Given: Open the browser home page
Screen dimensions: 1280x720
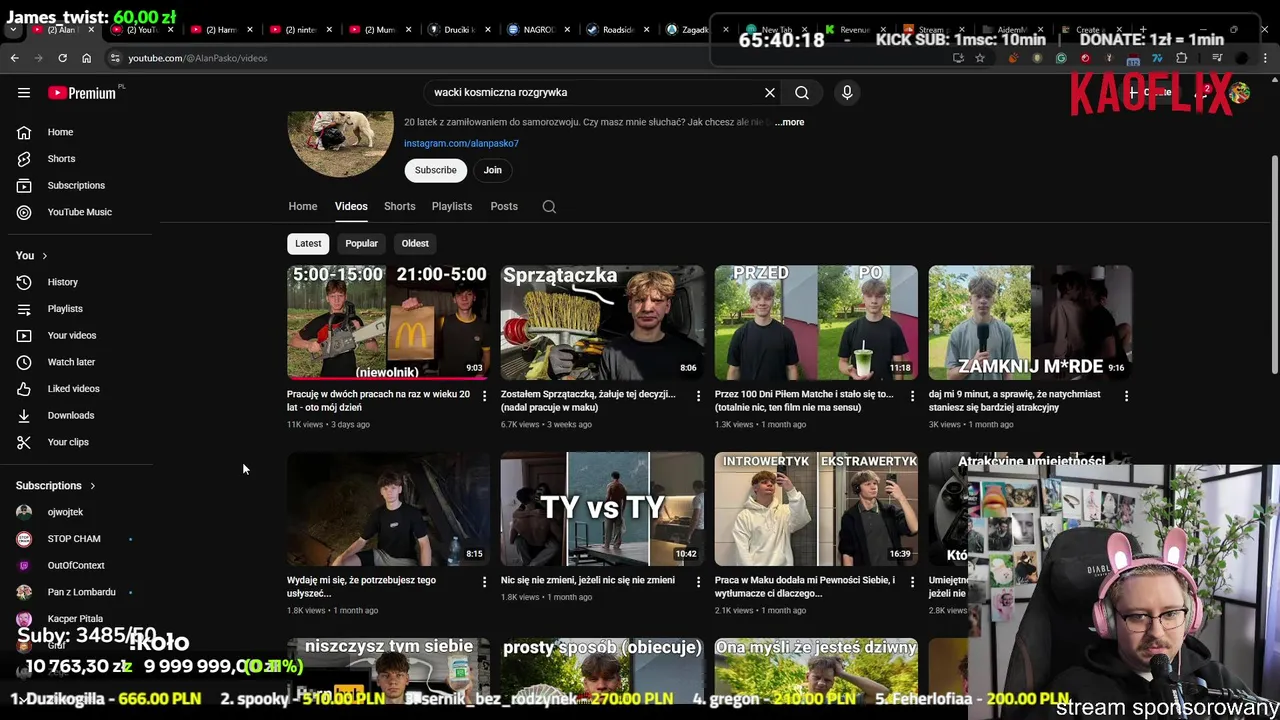Looking at the screenshot, I should click(x=86, y=58).
